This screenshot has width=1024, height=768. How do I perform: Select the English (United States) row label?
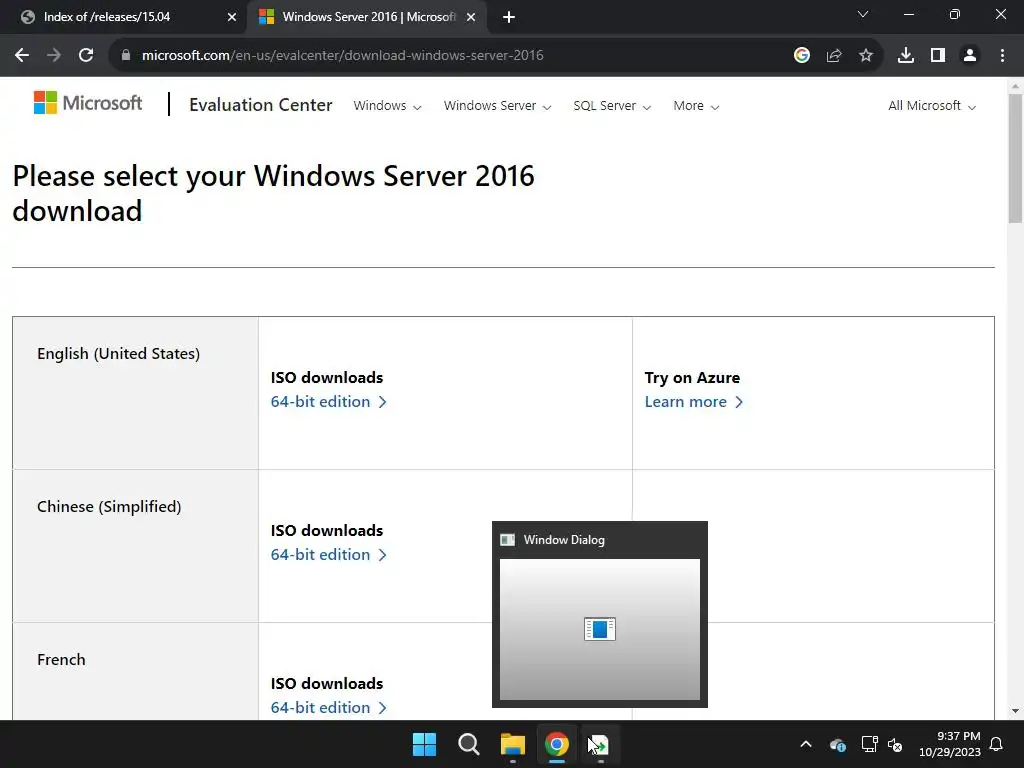click(x=118, y=353)
